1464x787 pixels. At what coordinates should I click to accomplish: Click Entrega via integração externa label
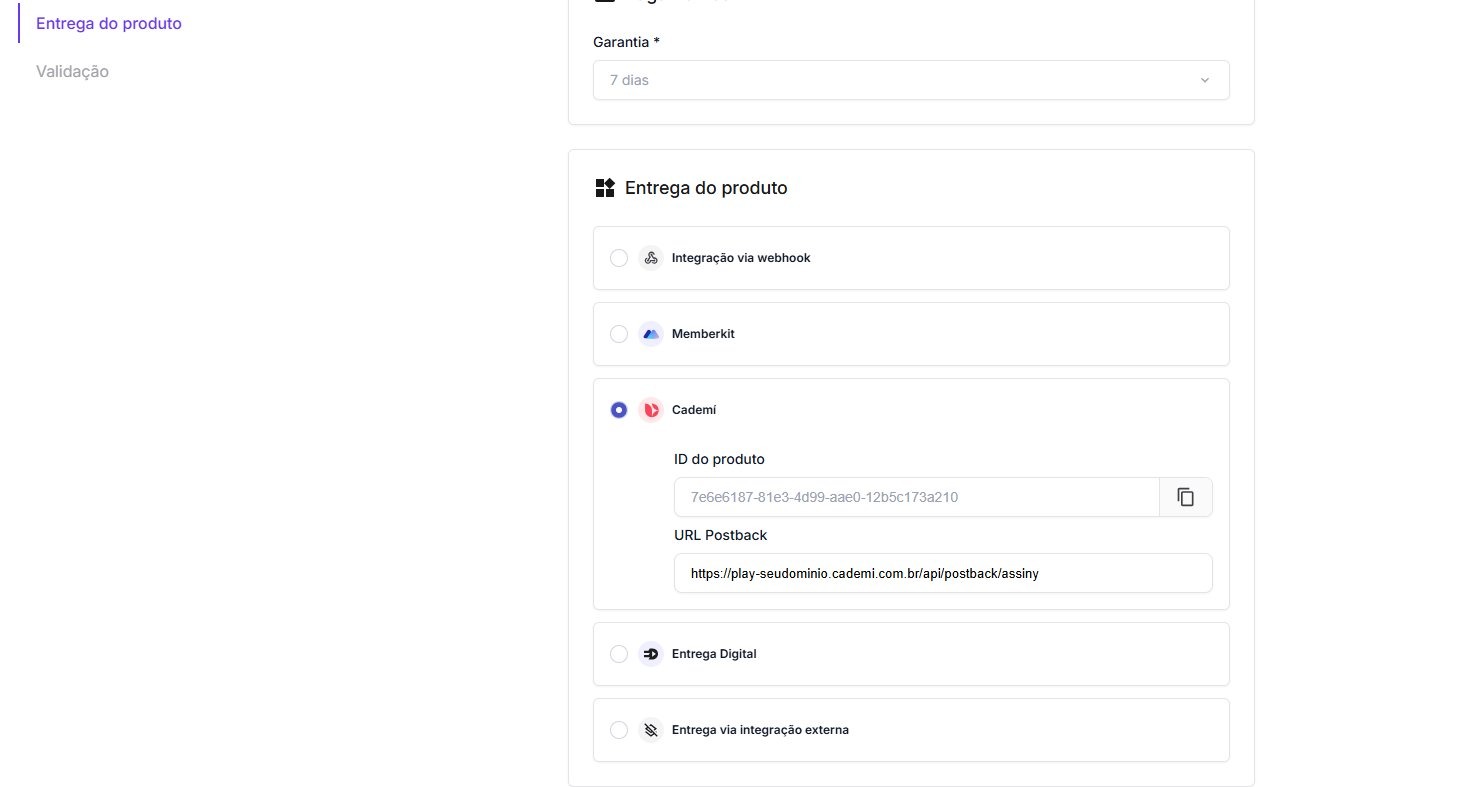pyautogui.click(x=760, y=730)
